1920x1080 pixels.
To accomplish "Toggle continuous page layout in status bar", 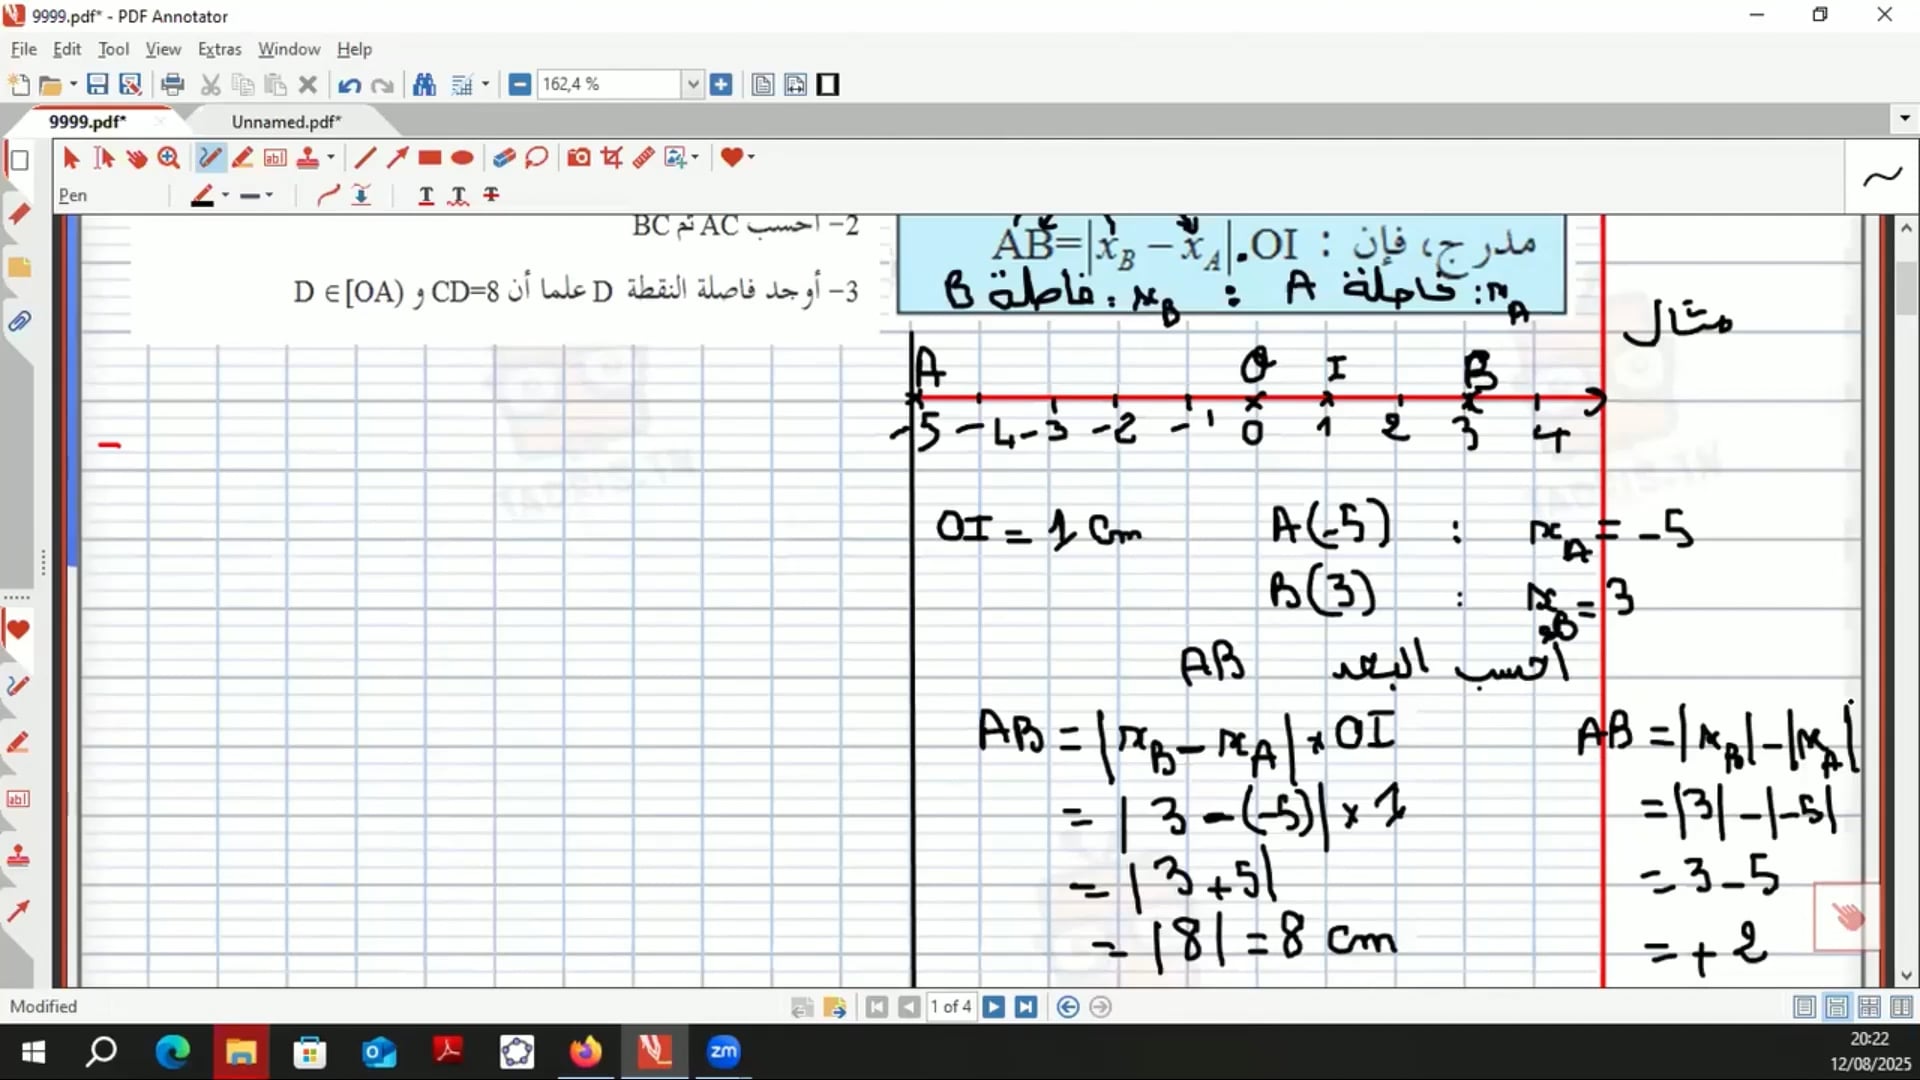I will point(1837,1007).
